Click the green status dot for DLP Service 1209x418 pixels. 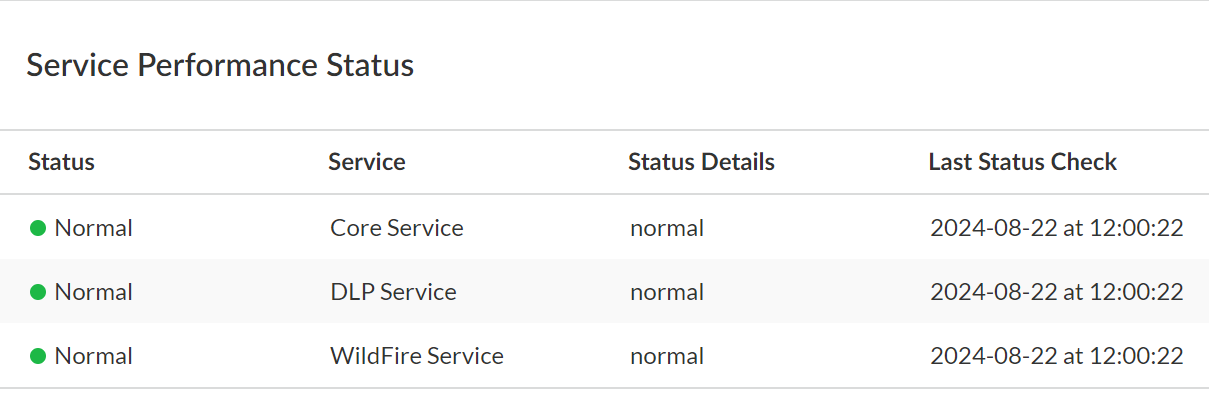tap(38, 292)
